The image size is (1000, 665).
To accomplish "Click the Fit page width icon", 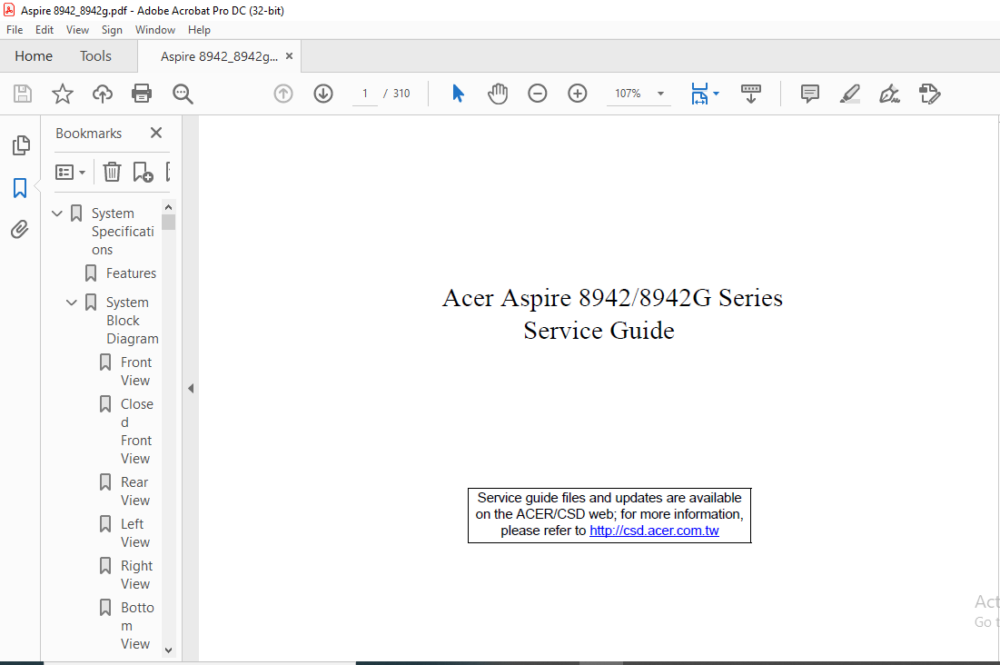I will 700,94.
